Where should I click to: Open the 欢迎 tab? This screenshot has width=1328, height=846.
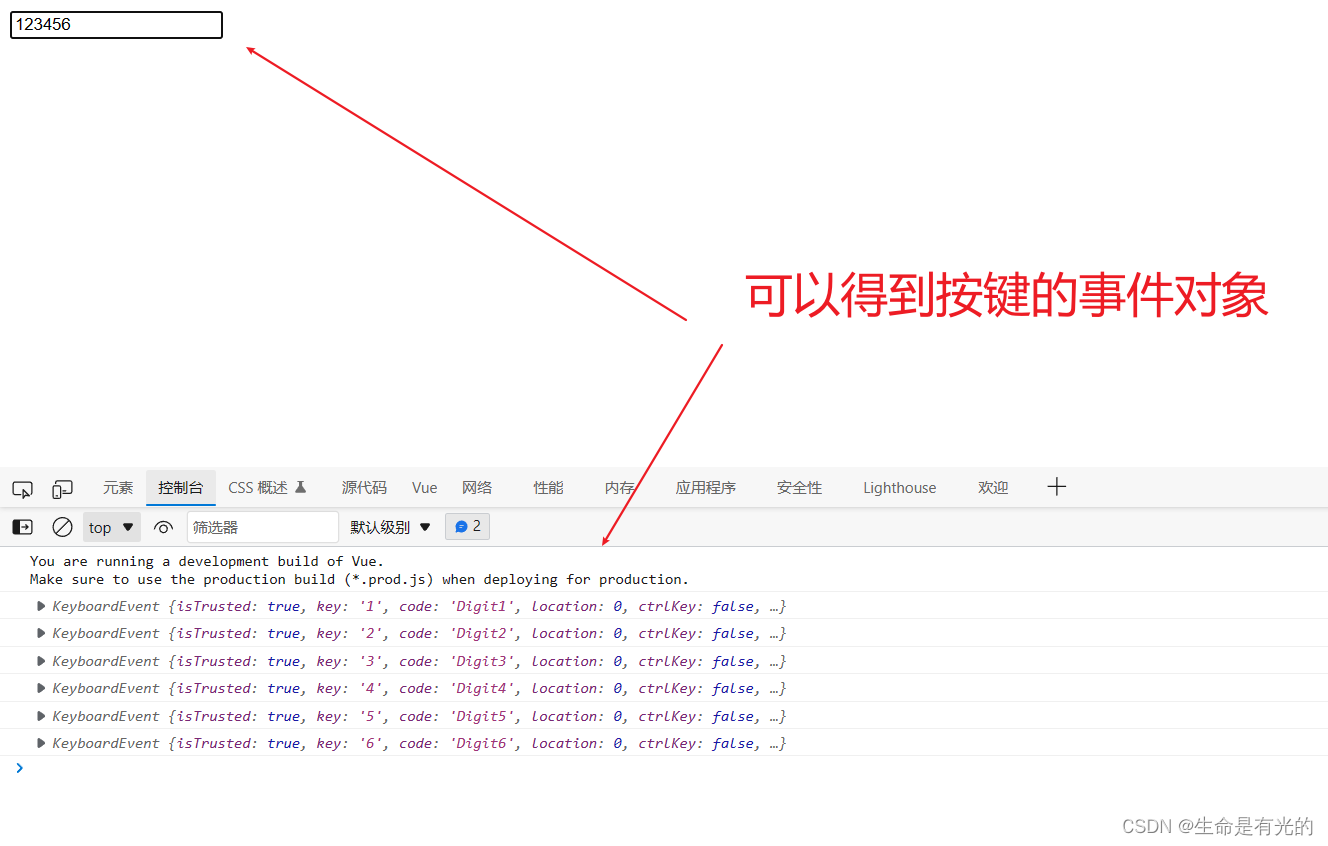pyautogui.click(x=993, y=488)
